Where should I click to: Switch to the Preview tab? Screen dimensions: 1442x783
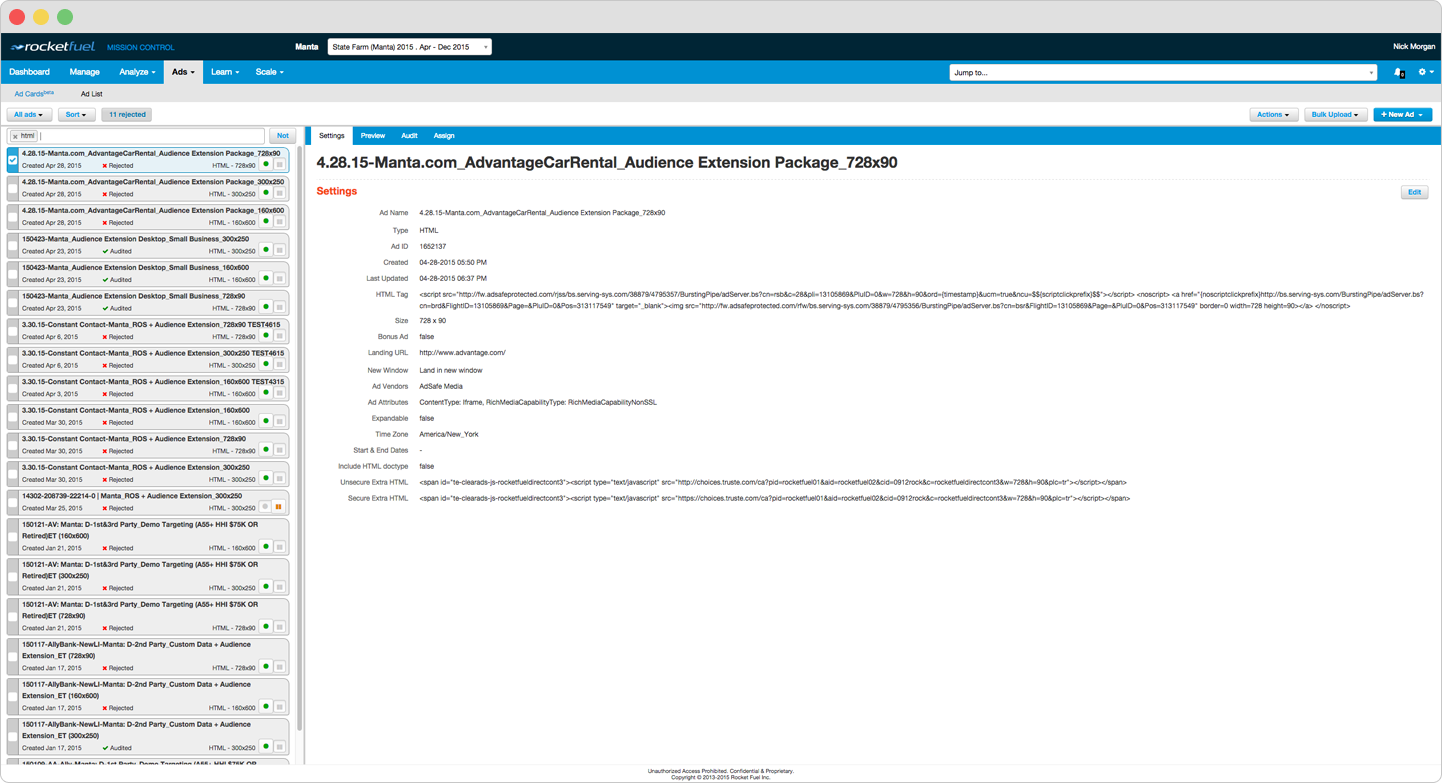coord(373,136)
